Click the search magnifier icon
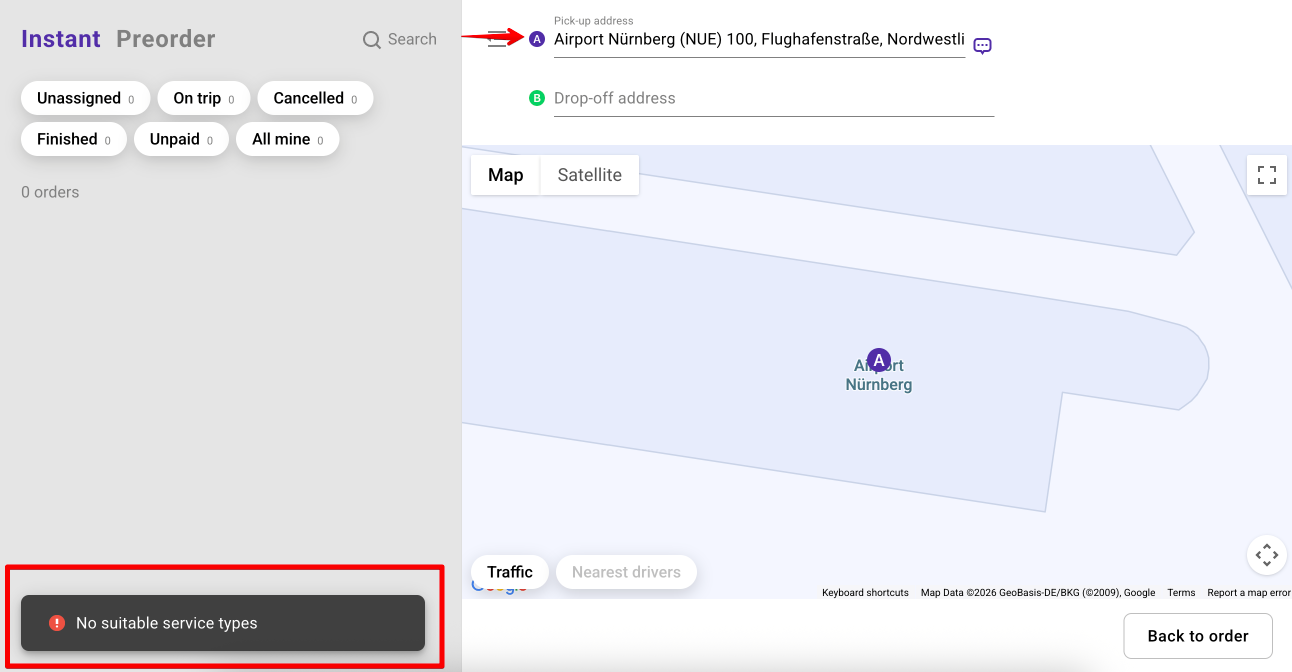 [x=371, y=40]
